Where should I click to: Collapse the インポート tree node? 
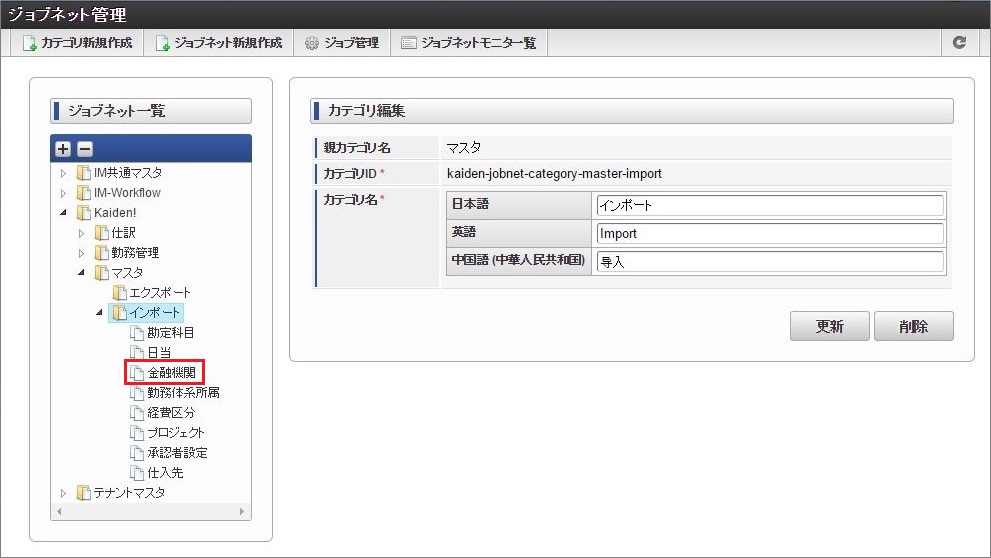[99, 312]
